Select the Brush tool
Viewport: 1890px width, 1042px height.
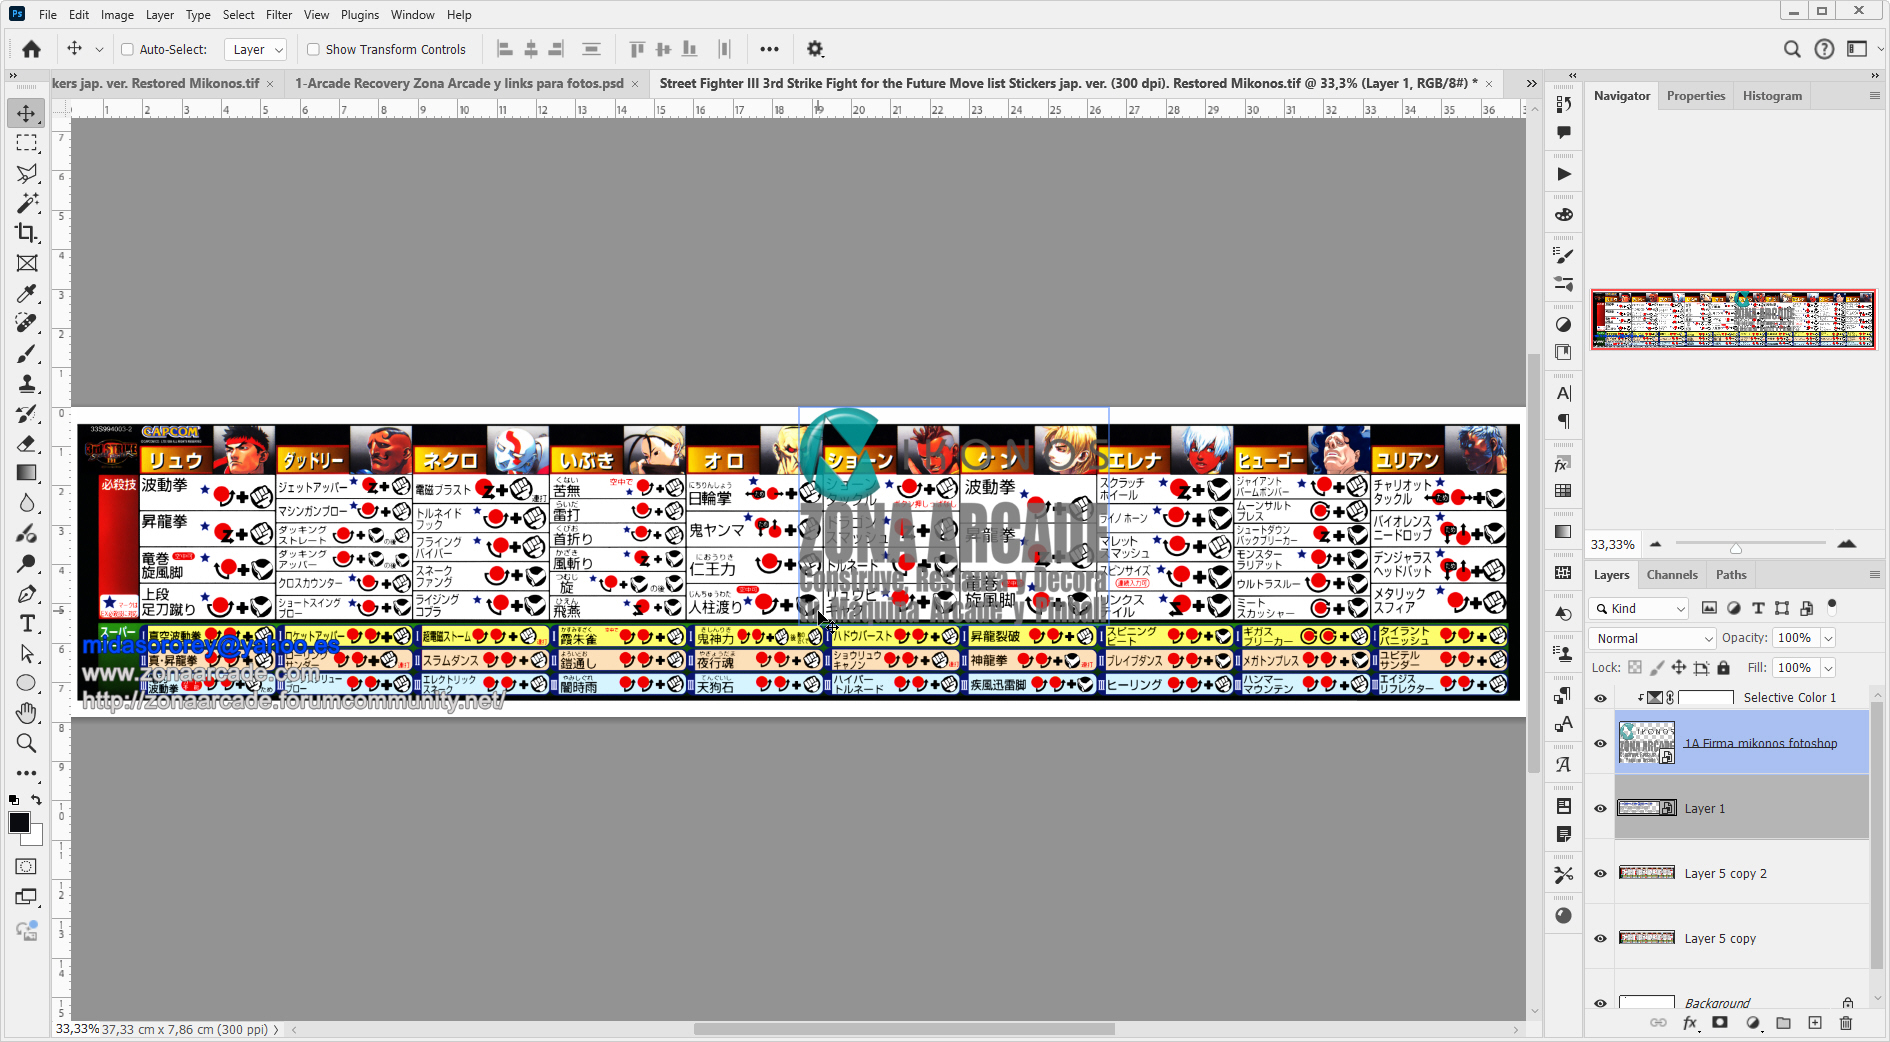[27, 353]
